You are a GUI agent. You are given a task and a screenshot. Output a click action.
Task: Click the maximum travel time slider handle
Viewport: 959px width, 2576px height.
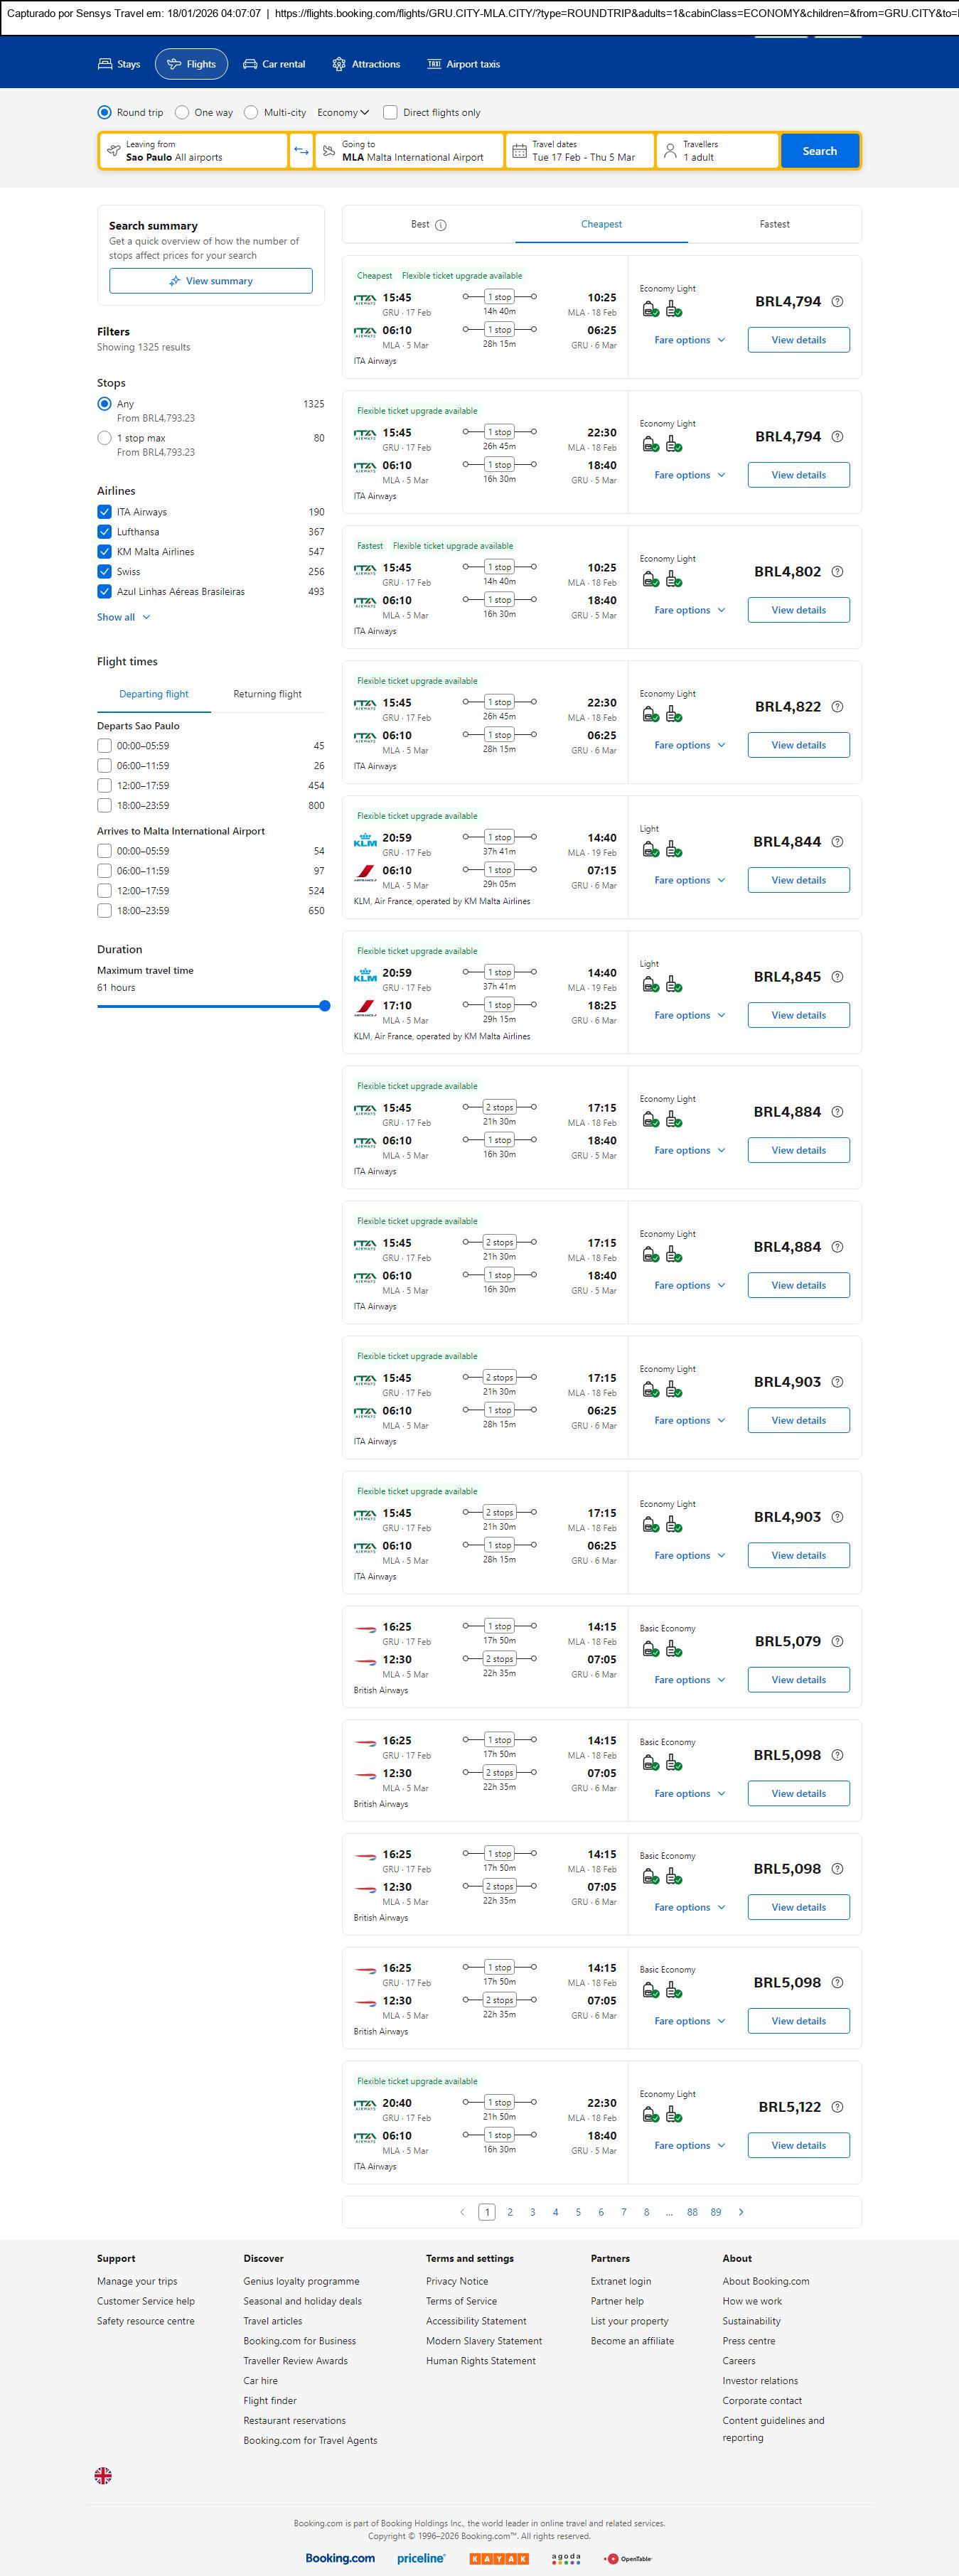pos(324,1006)
